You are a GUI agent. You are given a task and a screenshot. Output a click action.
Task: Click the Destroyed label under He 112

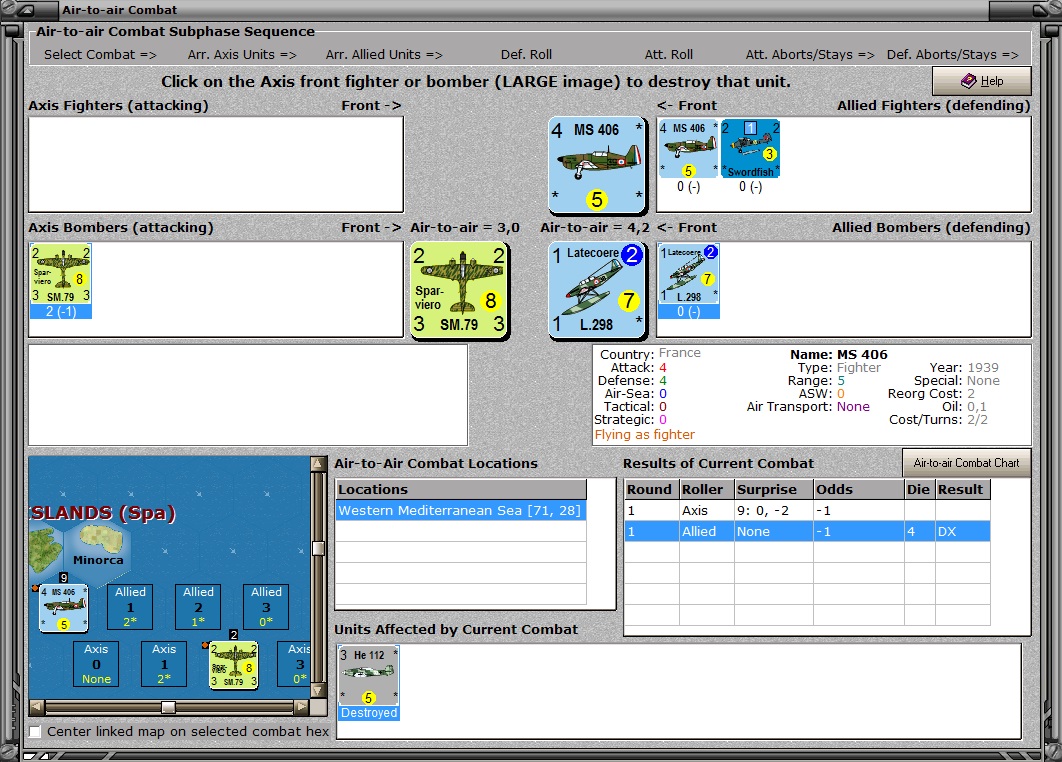click(369, 713)
